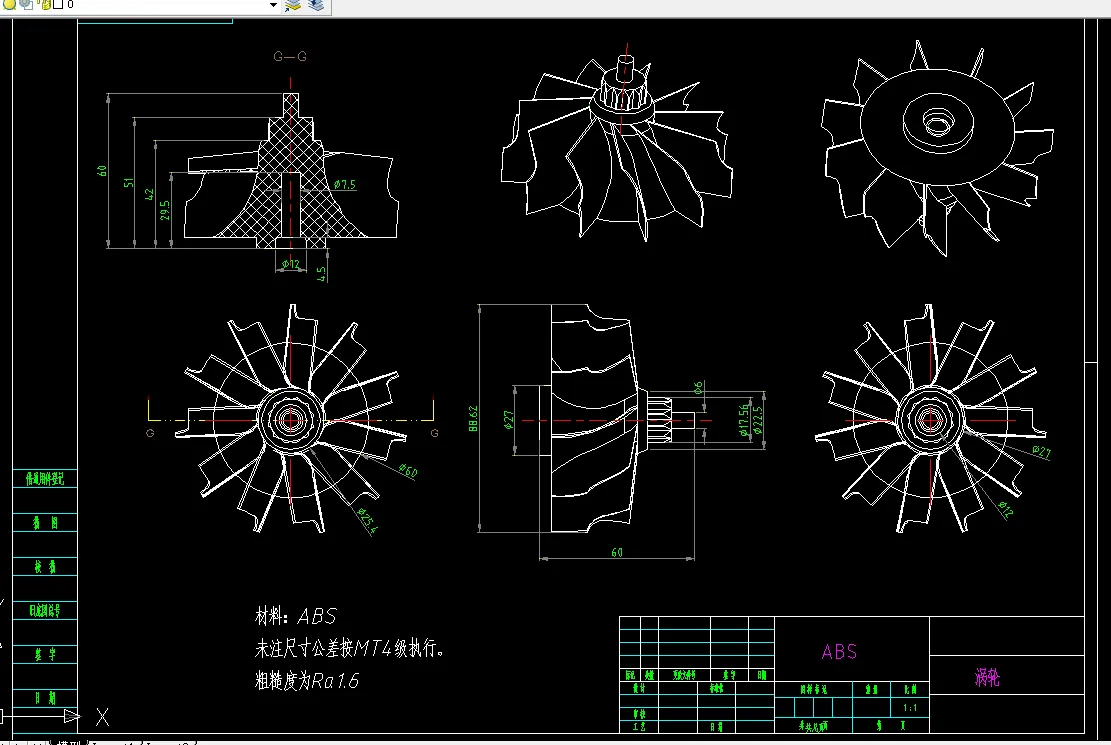Pick the top-right back-side isometric turbine view
Viewport: 1111px width, 745px height.
[937, 147]
